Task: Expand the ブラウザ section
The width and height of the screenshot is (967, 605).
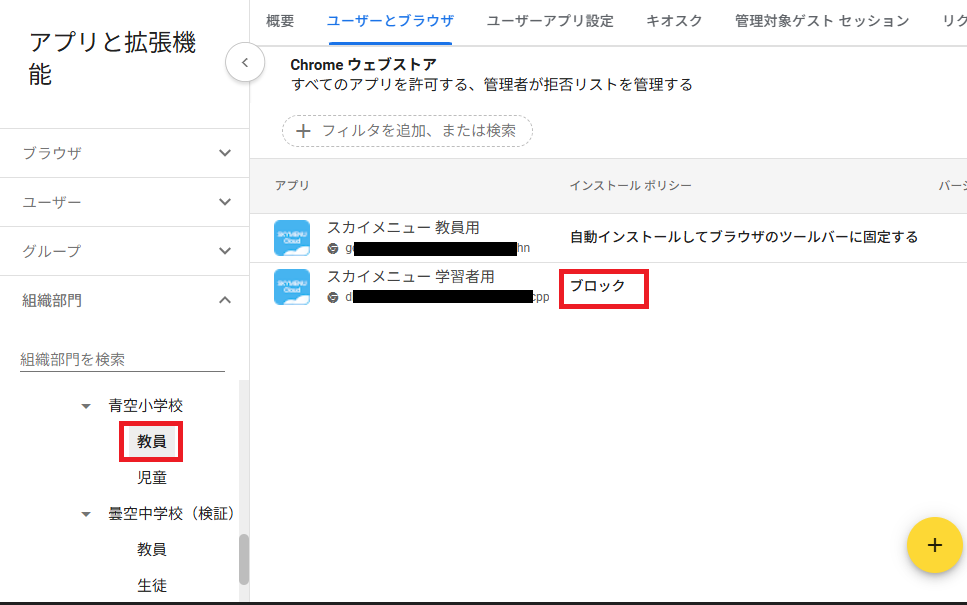Action: click(225, 153)
